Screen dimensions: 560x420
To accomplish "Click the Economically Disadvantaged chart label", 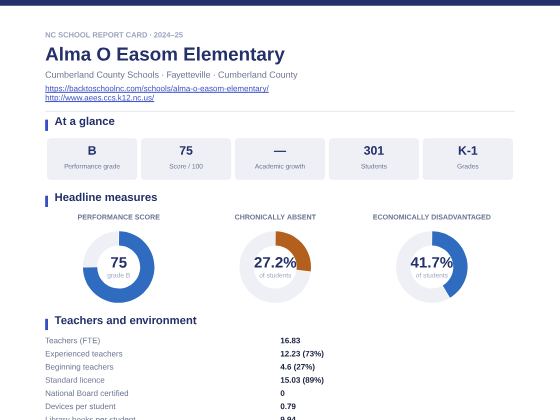I will pyautogui.click(x=432, y=217).
